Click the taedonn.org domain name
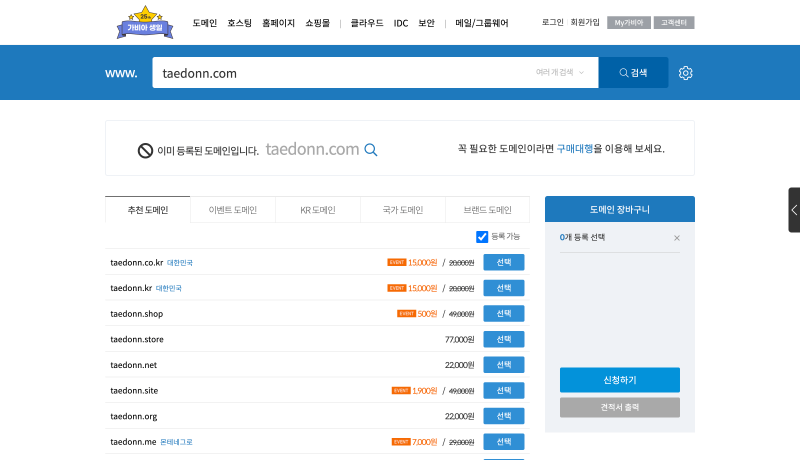This screenshot has height=460, width=800. click(134, 416)
